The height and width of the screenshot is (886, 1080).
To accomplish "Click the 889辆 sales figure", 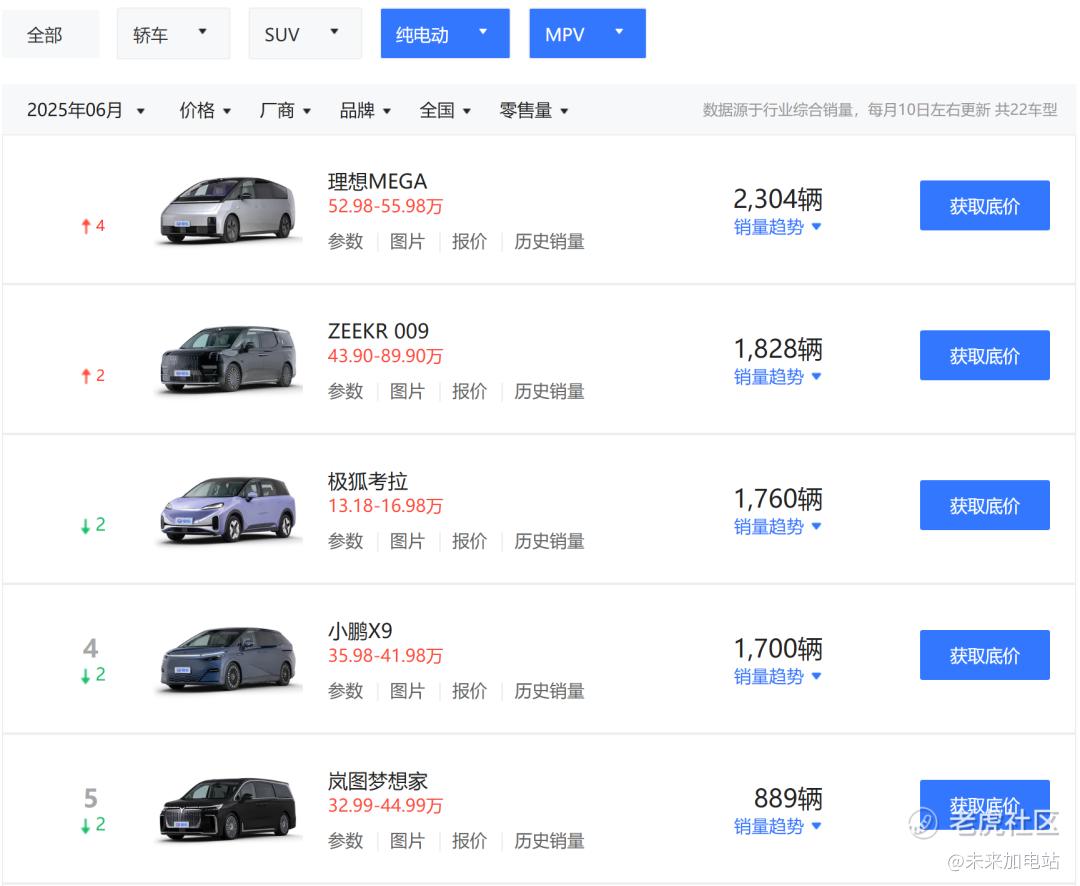I will click(788, 799).
